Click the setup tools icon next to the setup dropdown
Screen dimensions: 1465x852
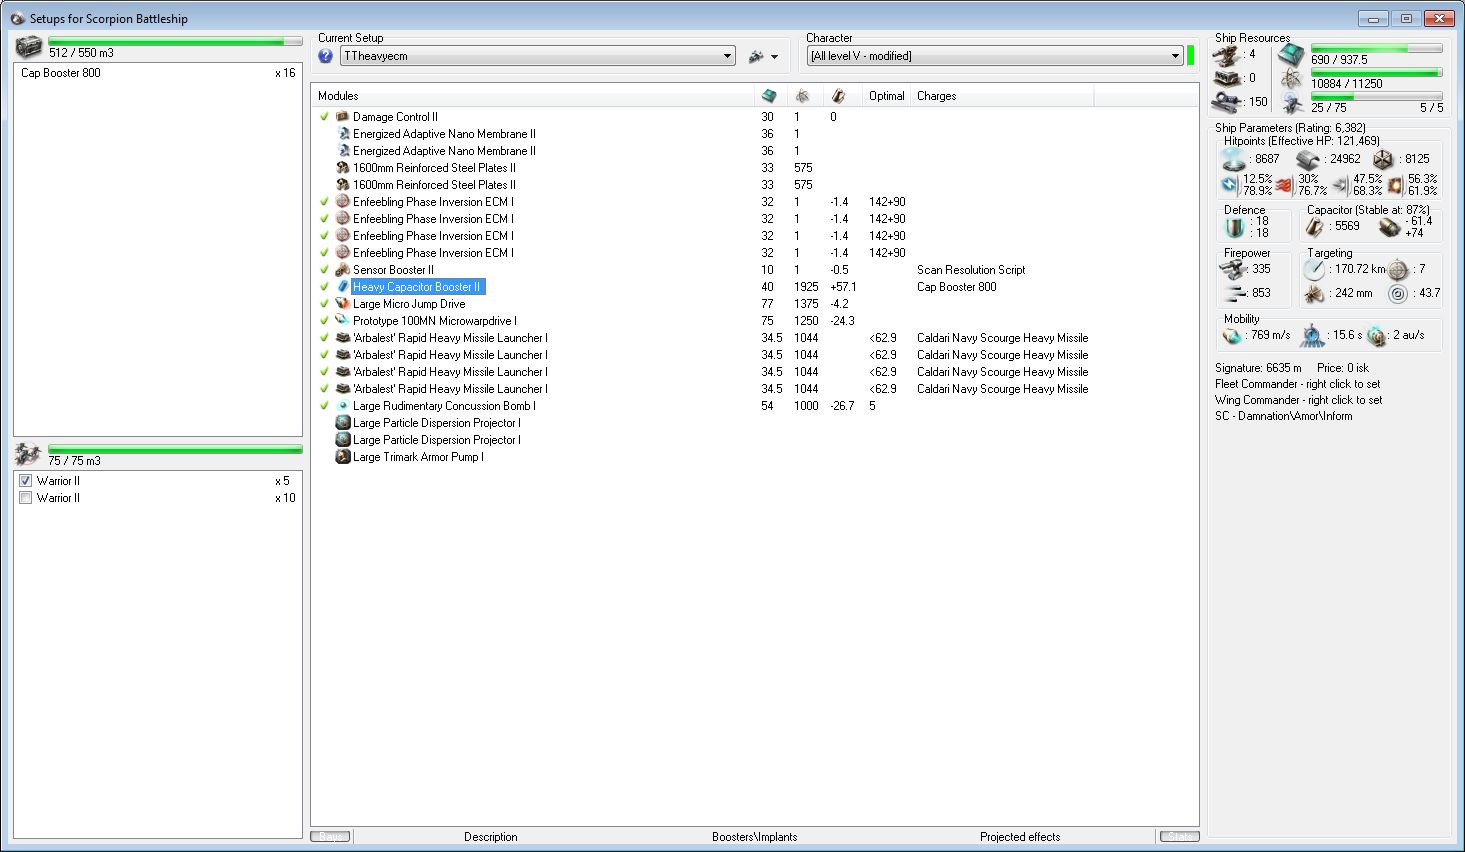tap(756, 56)
